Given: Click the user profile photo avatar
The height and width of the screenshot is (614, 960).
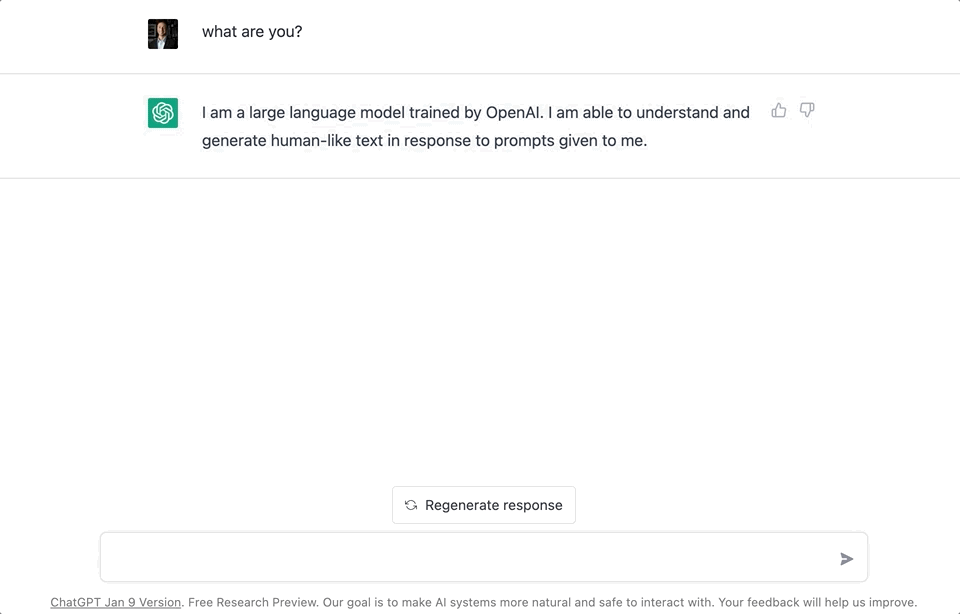Looking at the screenshot, I should [163, 33].
